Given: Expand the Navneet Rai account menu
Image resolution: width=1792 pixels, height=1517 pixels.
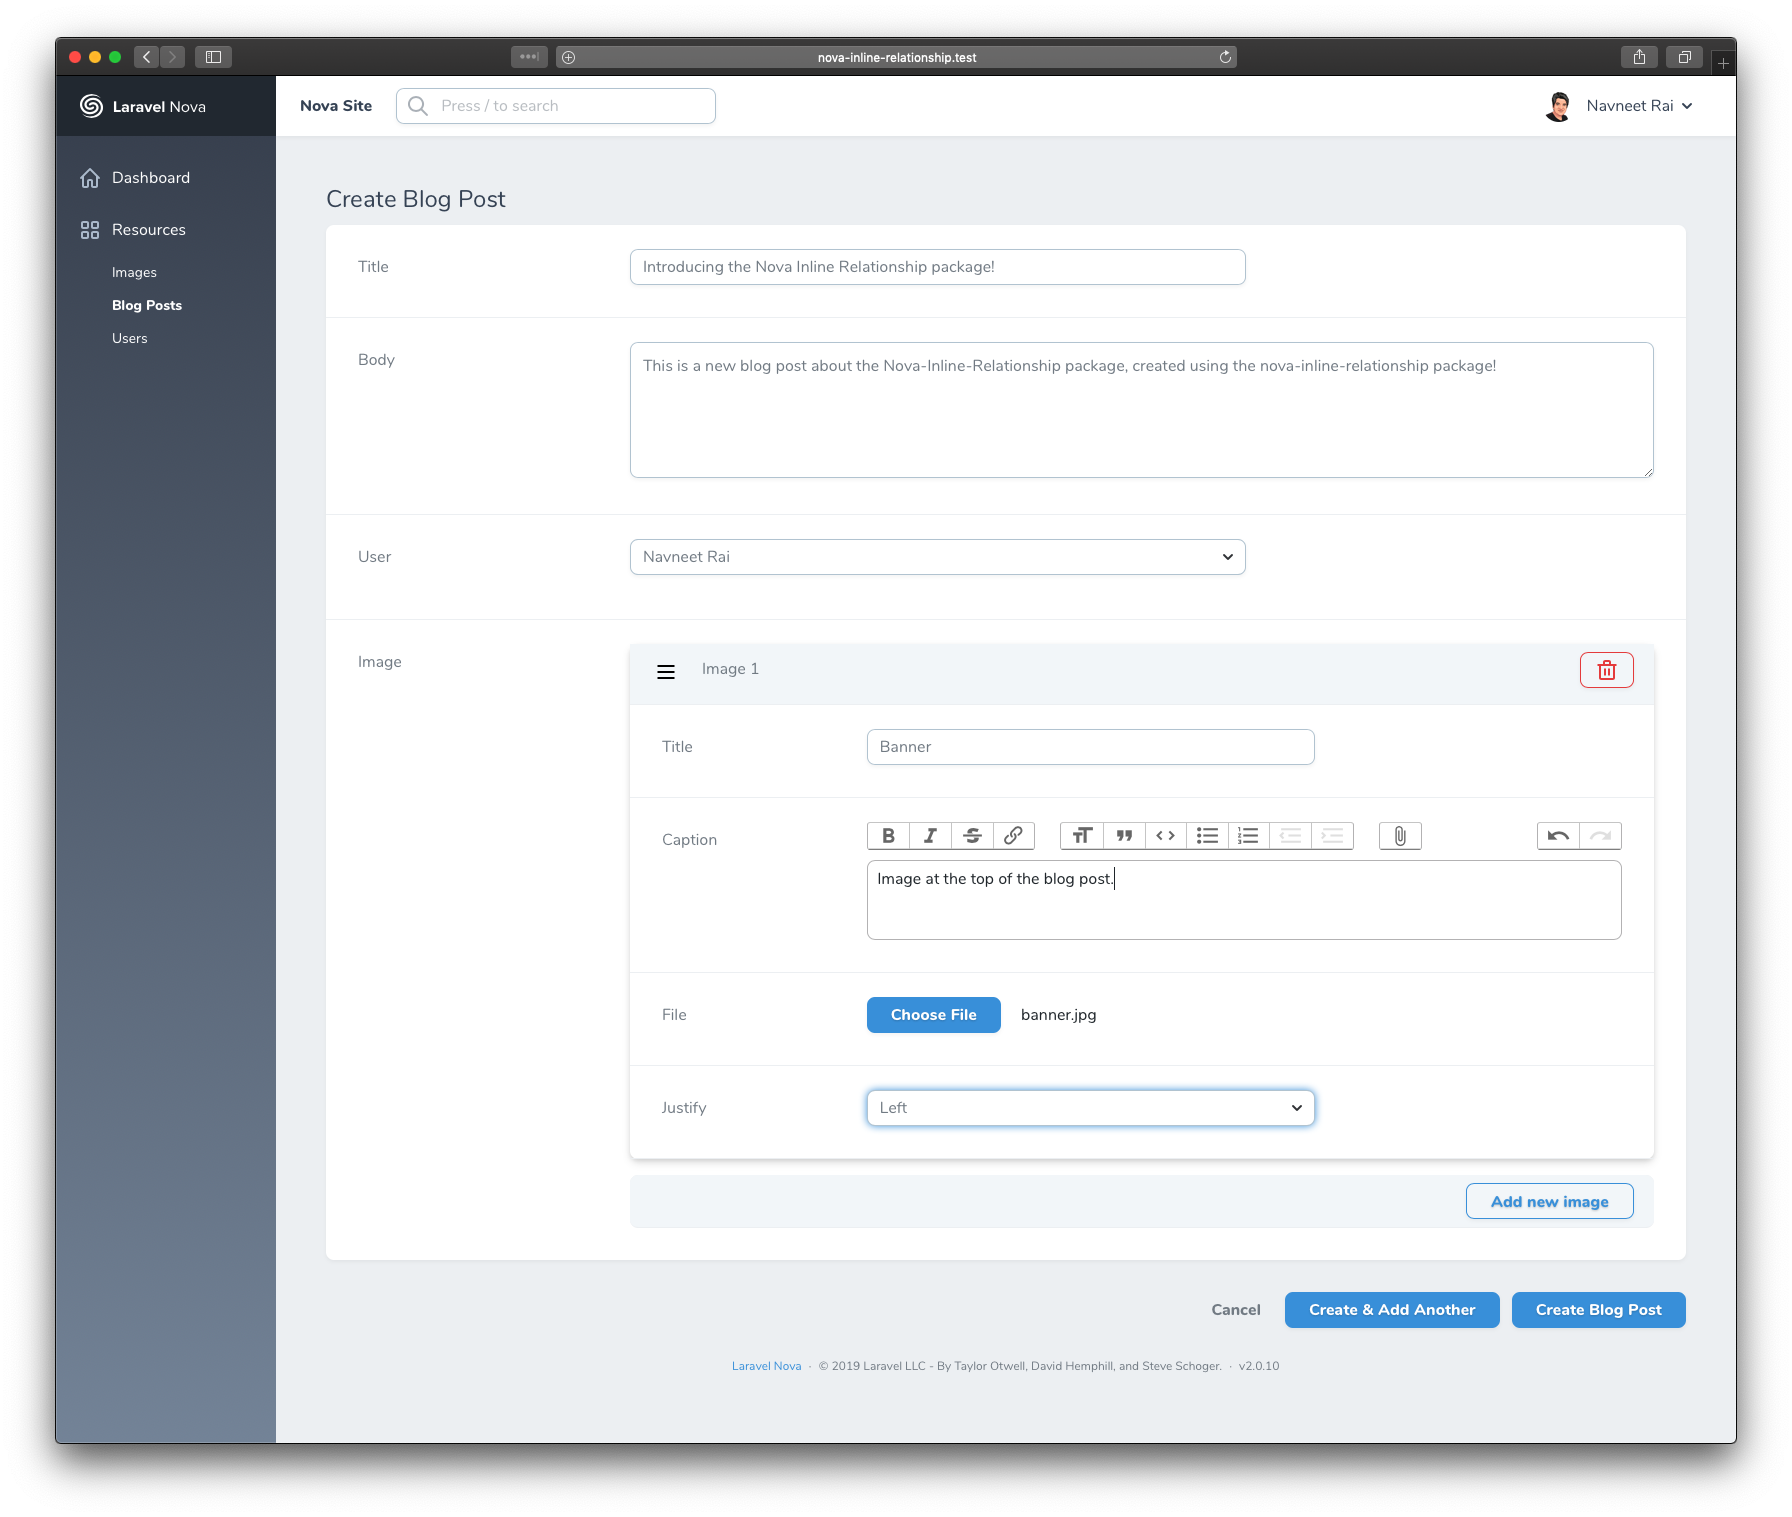Looking at the screenshot, I should pyautogui.click(x=1638, y=106).
